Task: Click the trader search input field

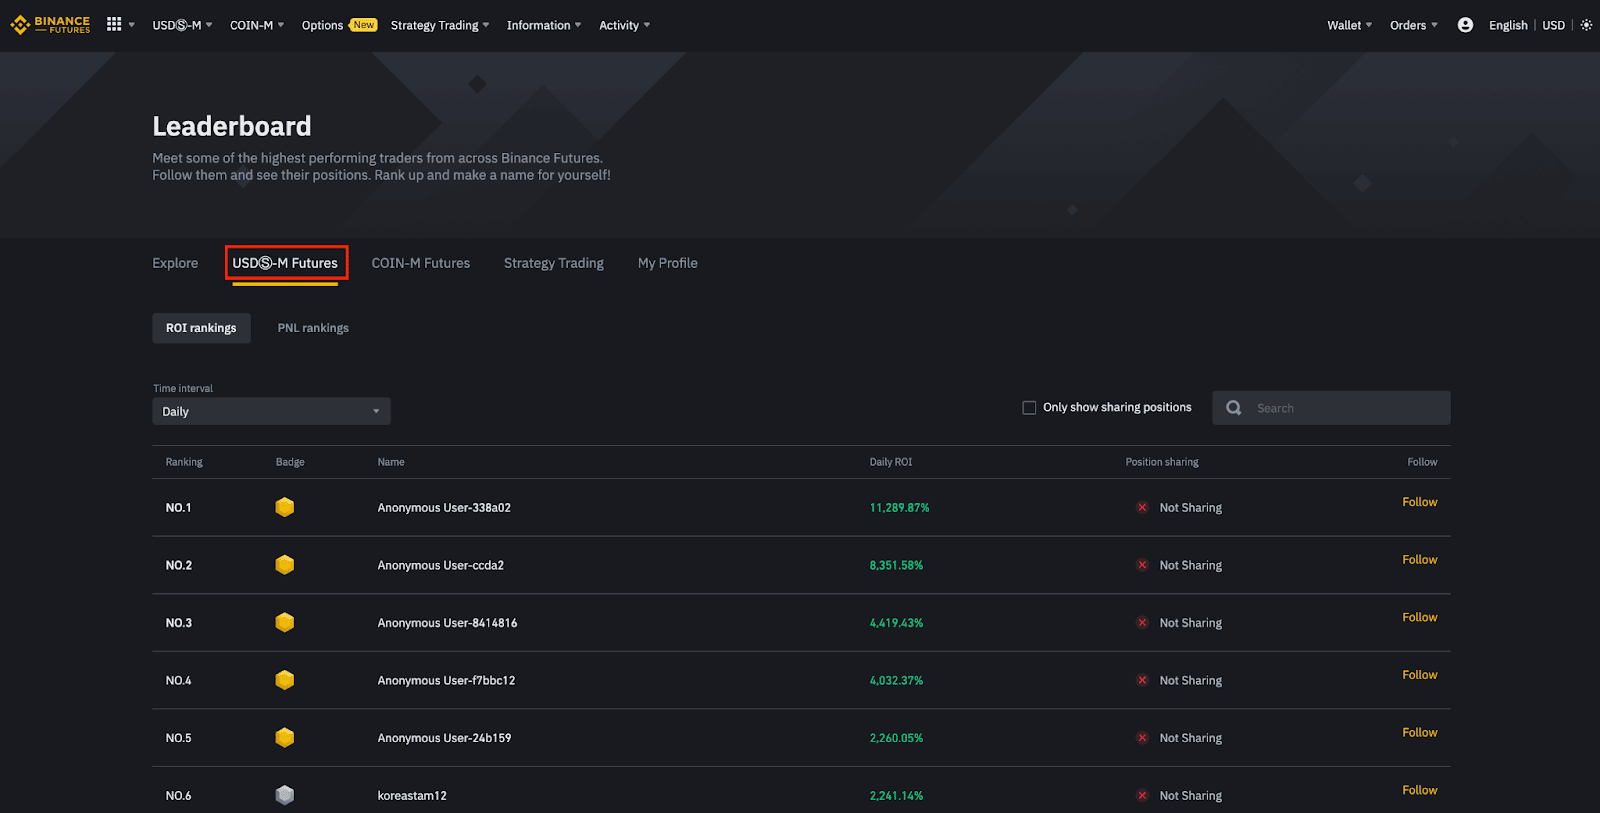Action: (x=1331, y=408)
